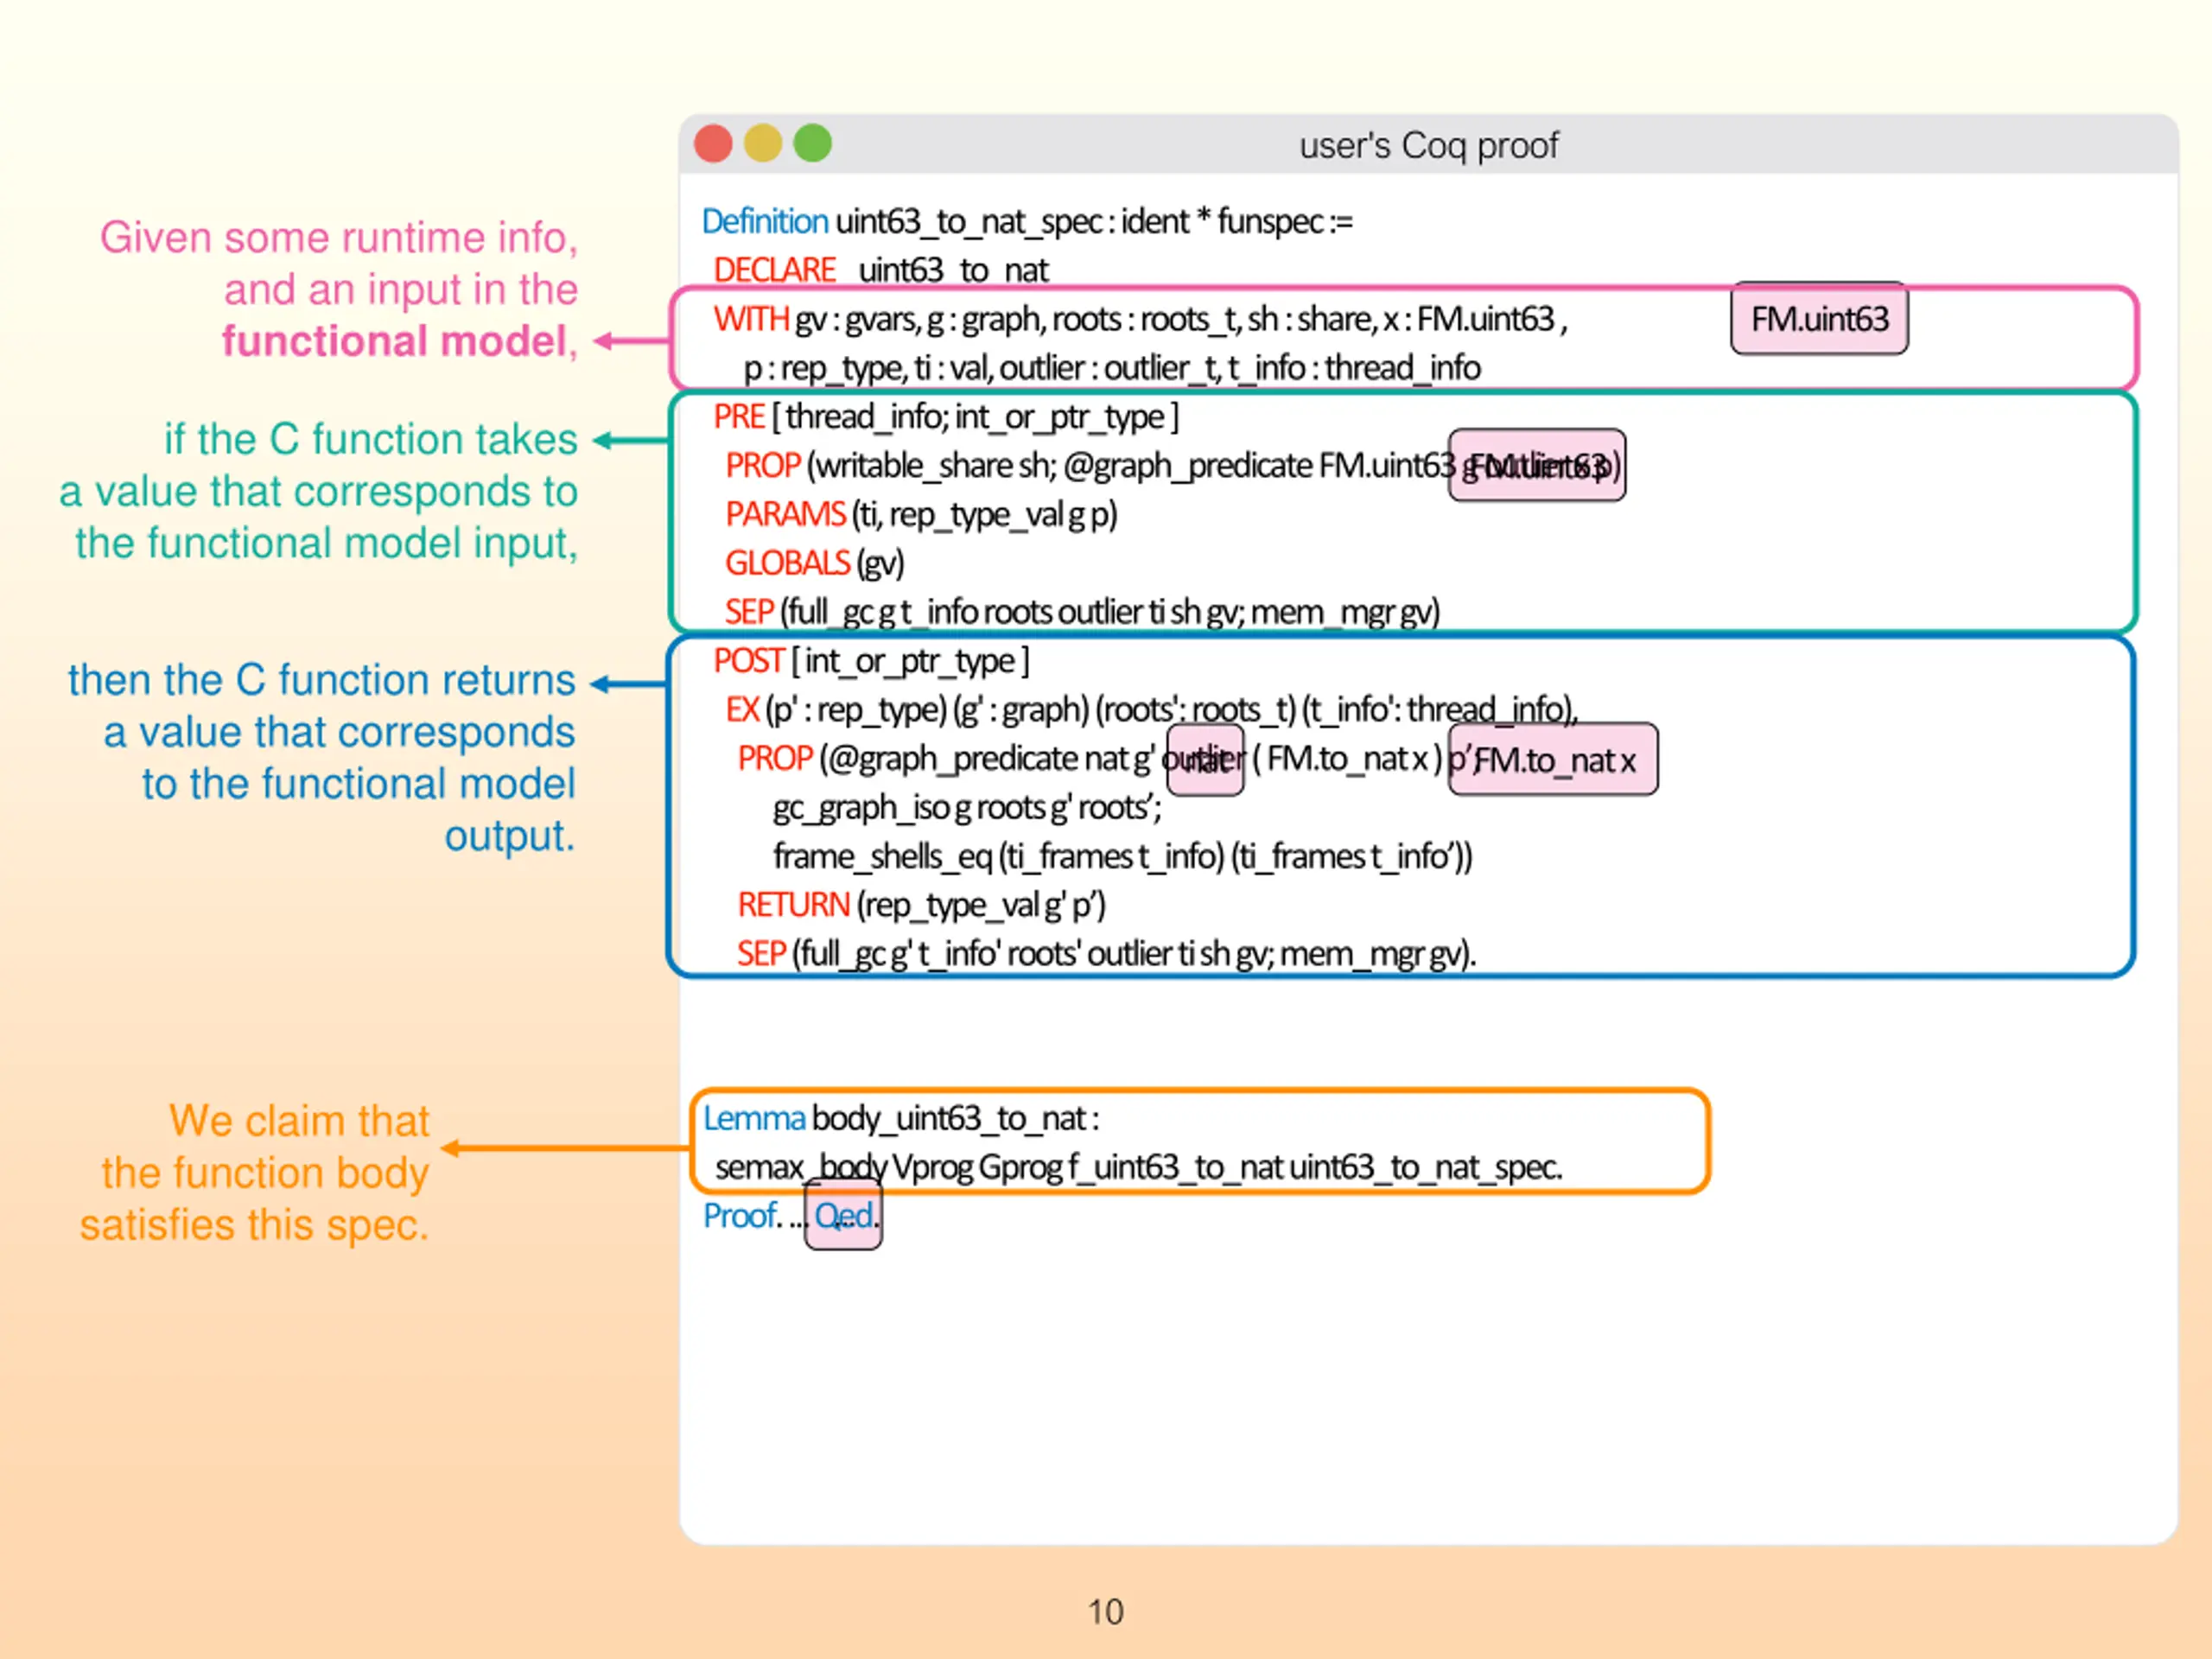Click the slide page number 10
The image size is (2212, 1659).
pos(1105,1612)
